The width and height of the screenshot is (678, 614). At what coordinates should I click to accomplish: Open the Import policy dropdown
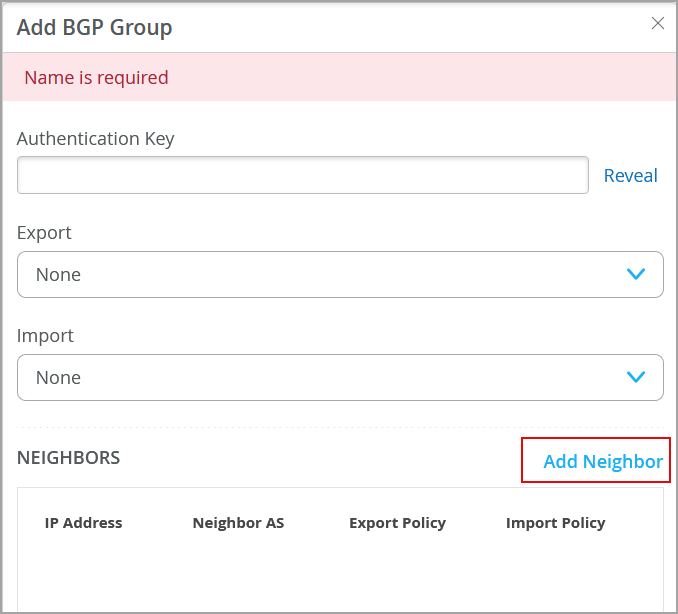(340, 377)
